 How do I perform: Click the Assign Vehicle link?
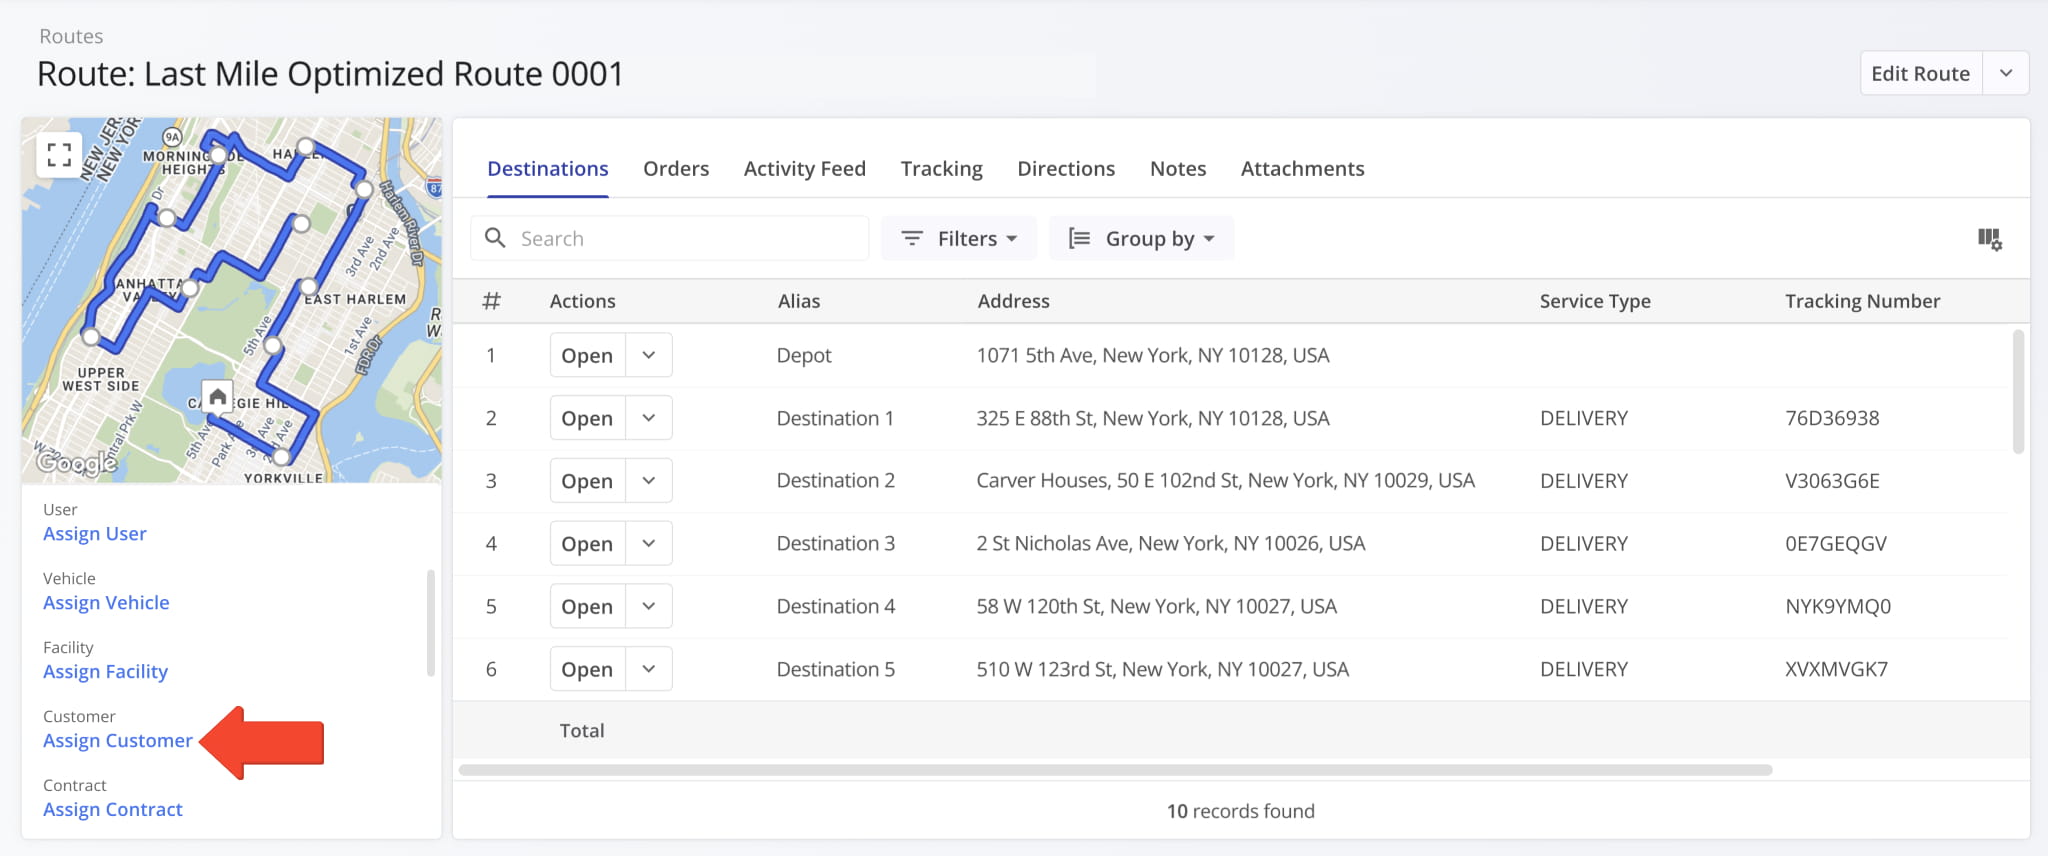pyautogui.click(x=106, y=603)
